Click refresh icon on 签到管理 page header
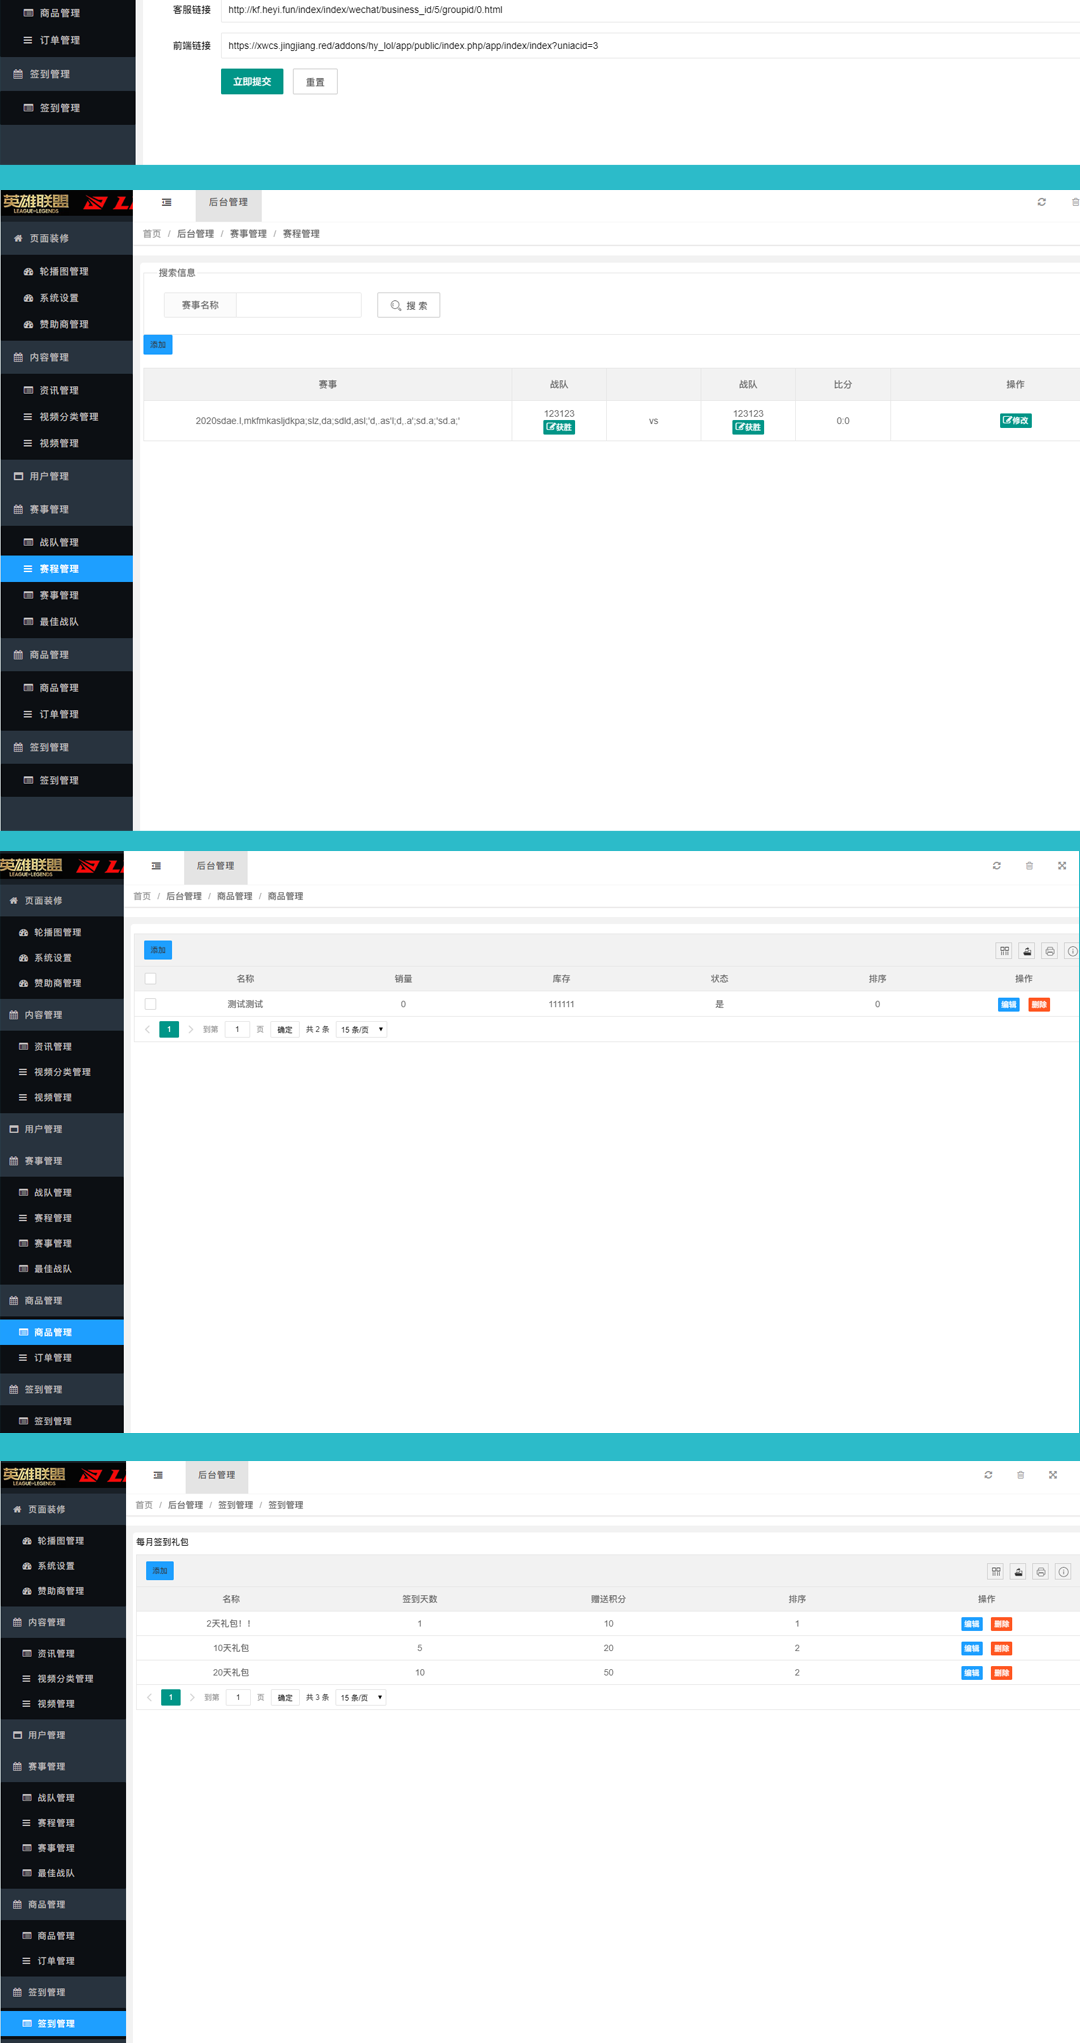 point(988,1475)
